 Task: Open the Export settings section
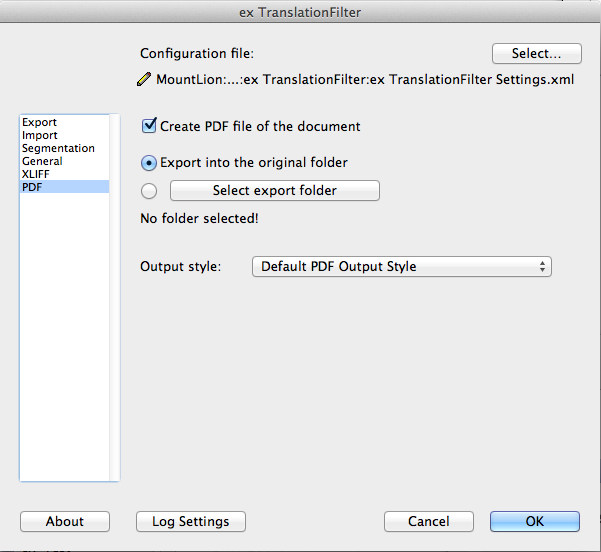click(39, 122)
